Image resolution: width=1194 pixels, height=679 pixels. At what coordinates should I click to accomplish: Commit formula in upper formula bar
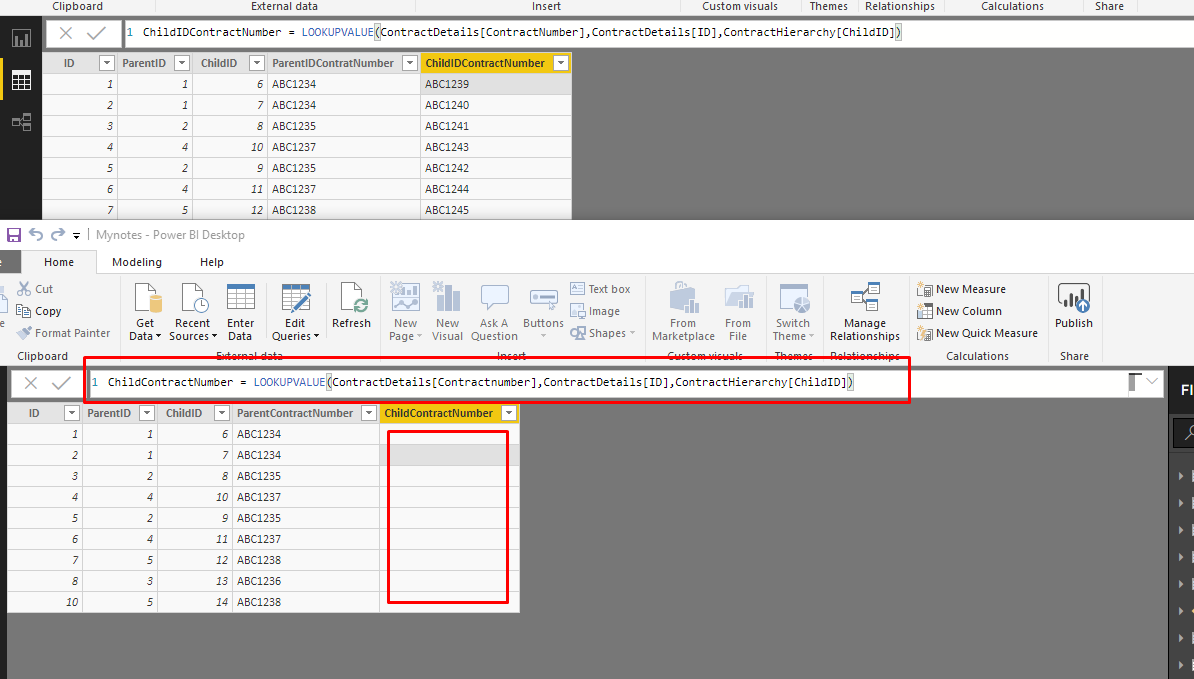[x=97, y=33]
